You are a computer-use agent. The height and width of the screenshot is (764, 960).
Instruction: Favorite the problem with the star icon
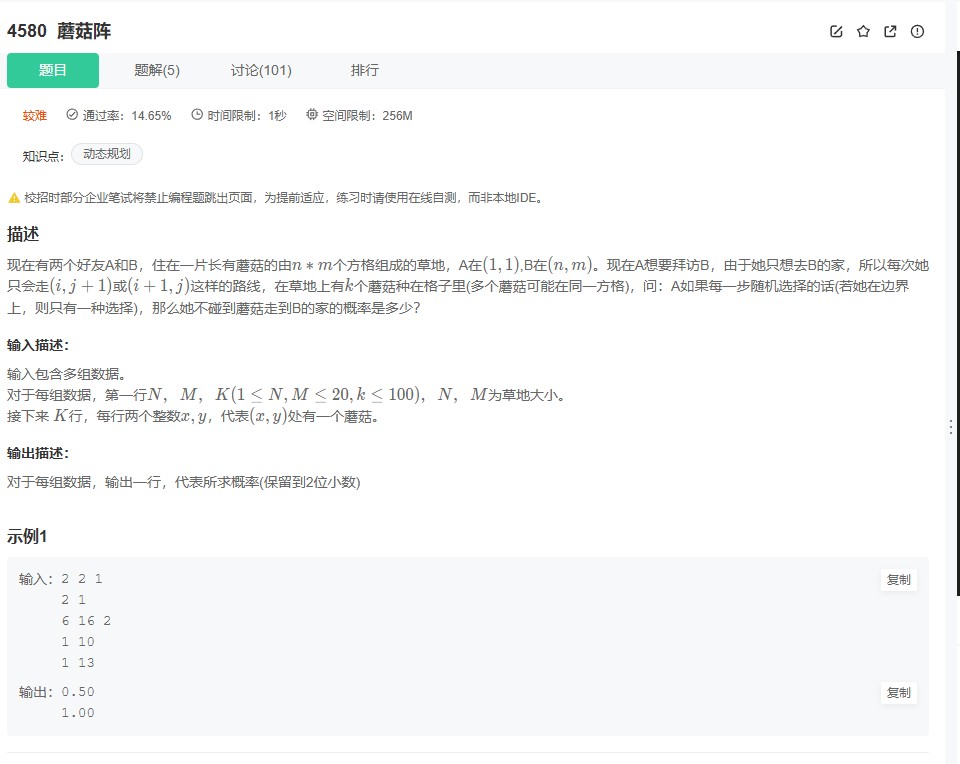pyautogui.click(x=863, y=31)
